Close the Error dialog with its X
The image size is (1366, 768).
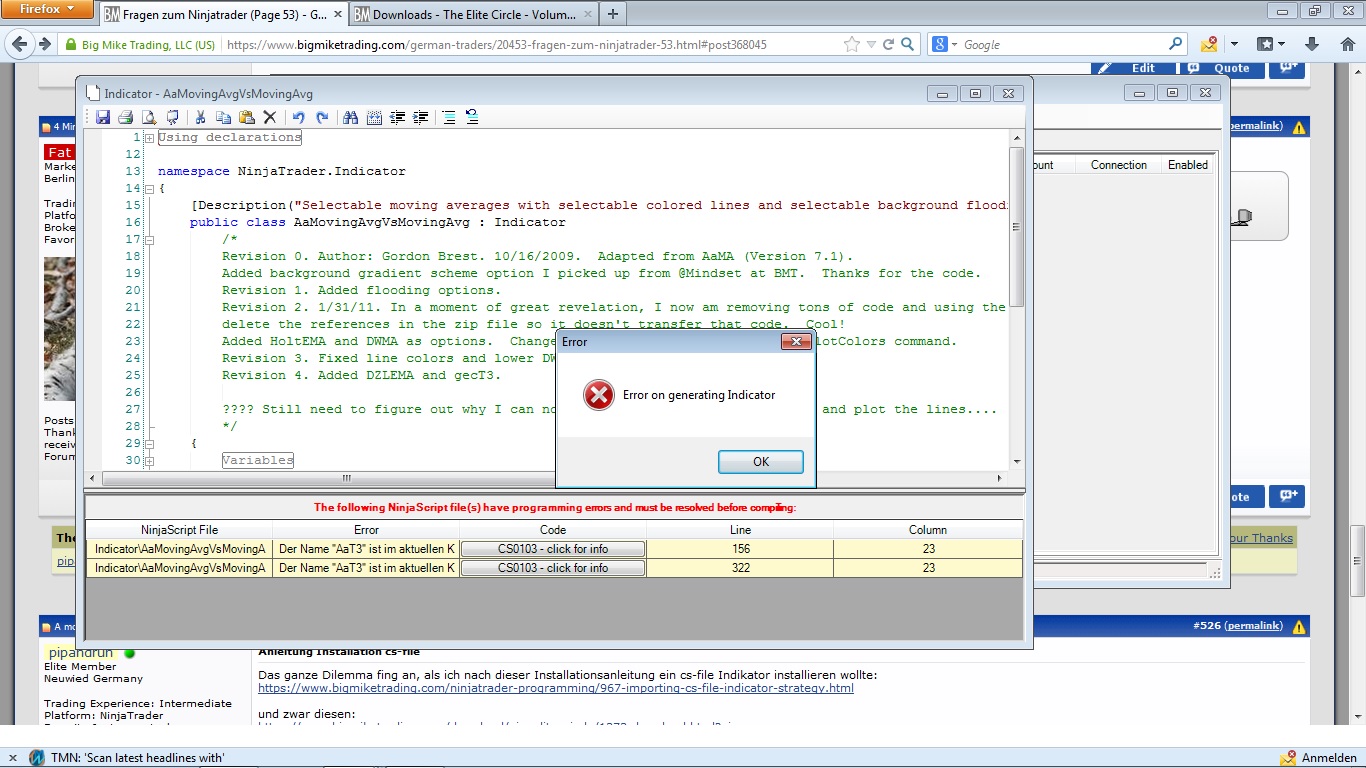[x=796, y=342]
